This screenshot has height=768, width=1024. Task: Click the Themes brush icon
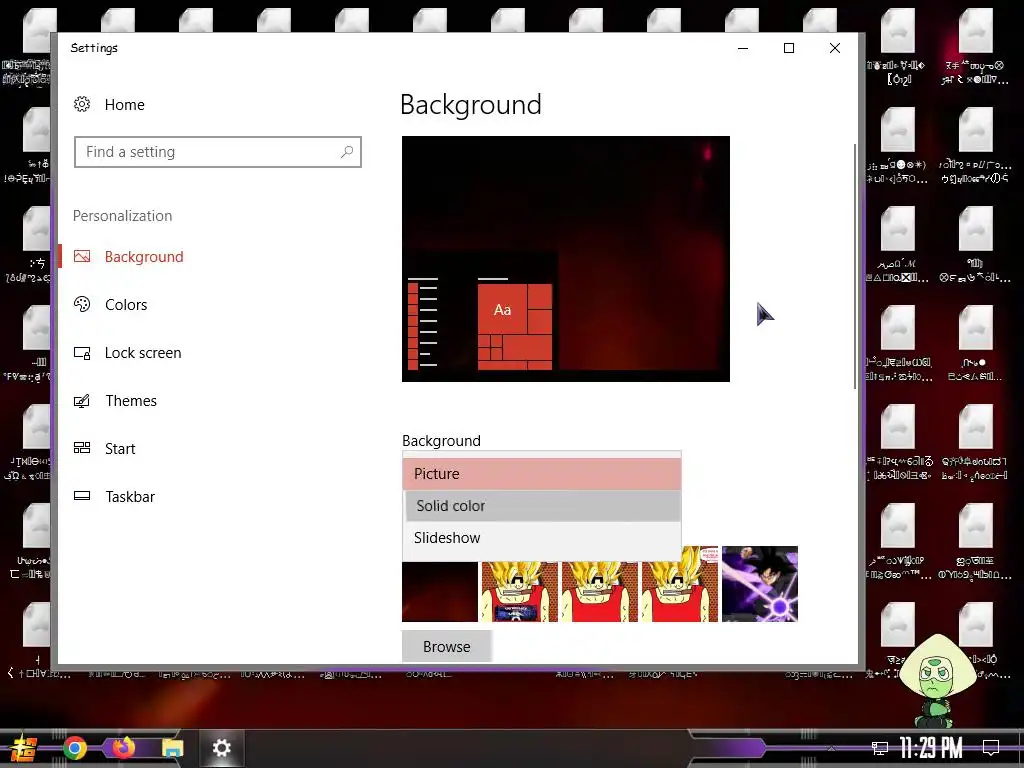[82, 400]
